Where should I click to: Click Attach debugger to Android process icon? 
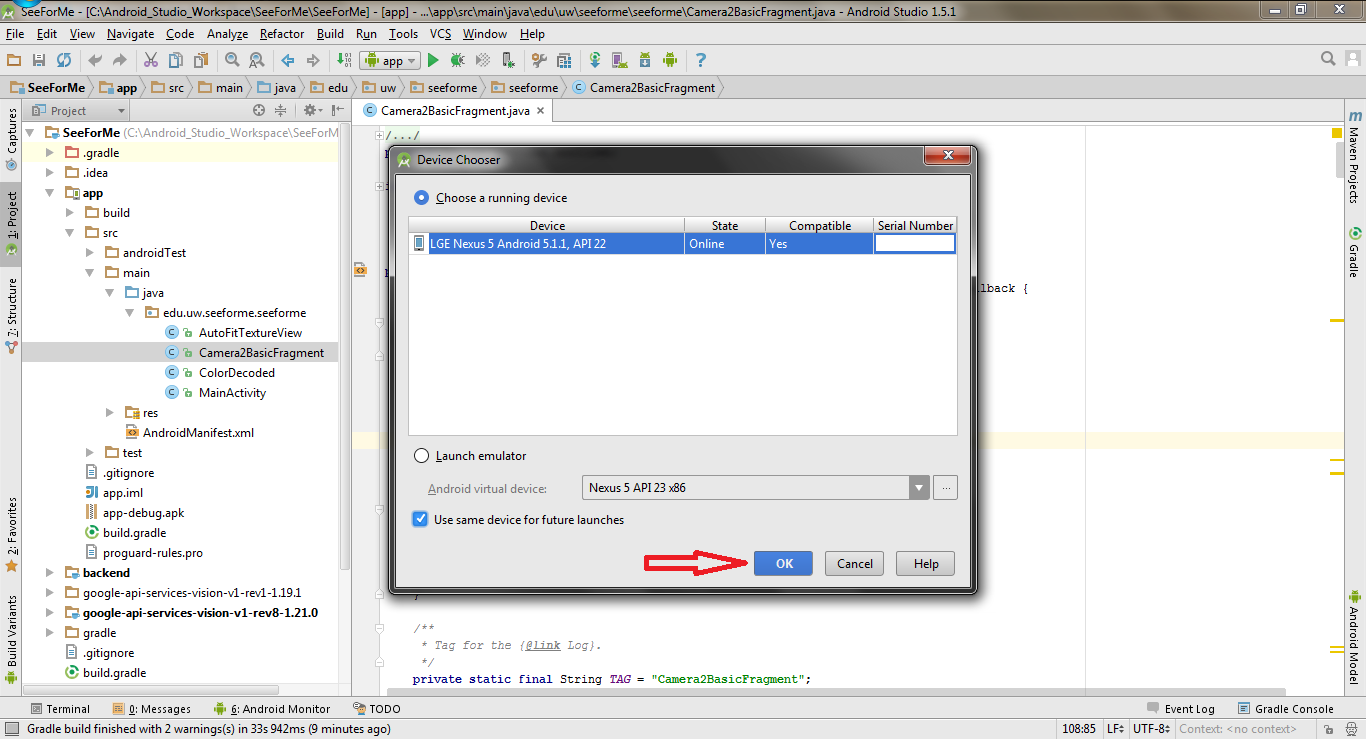pos(508,60)
